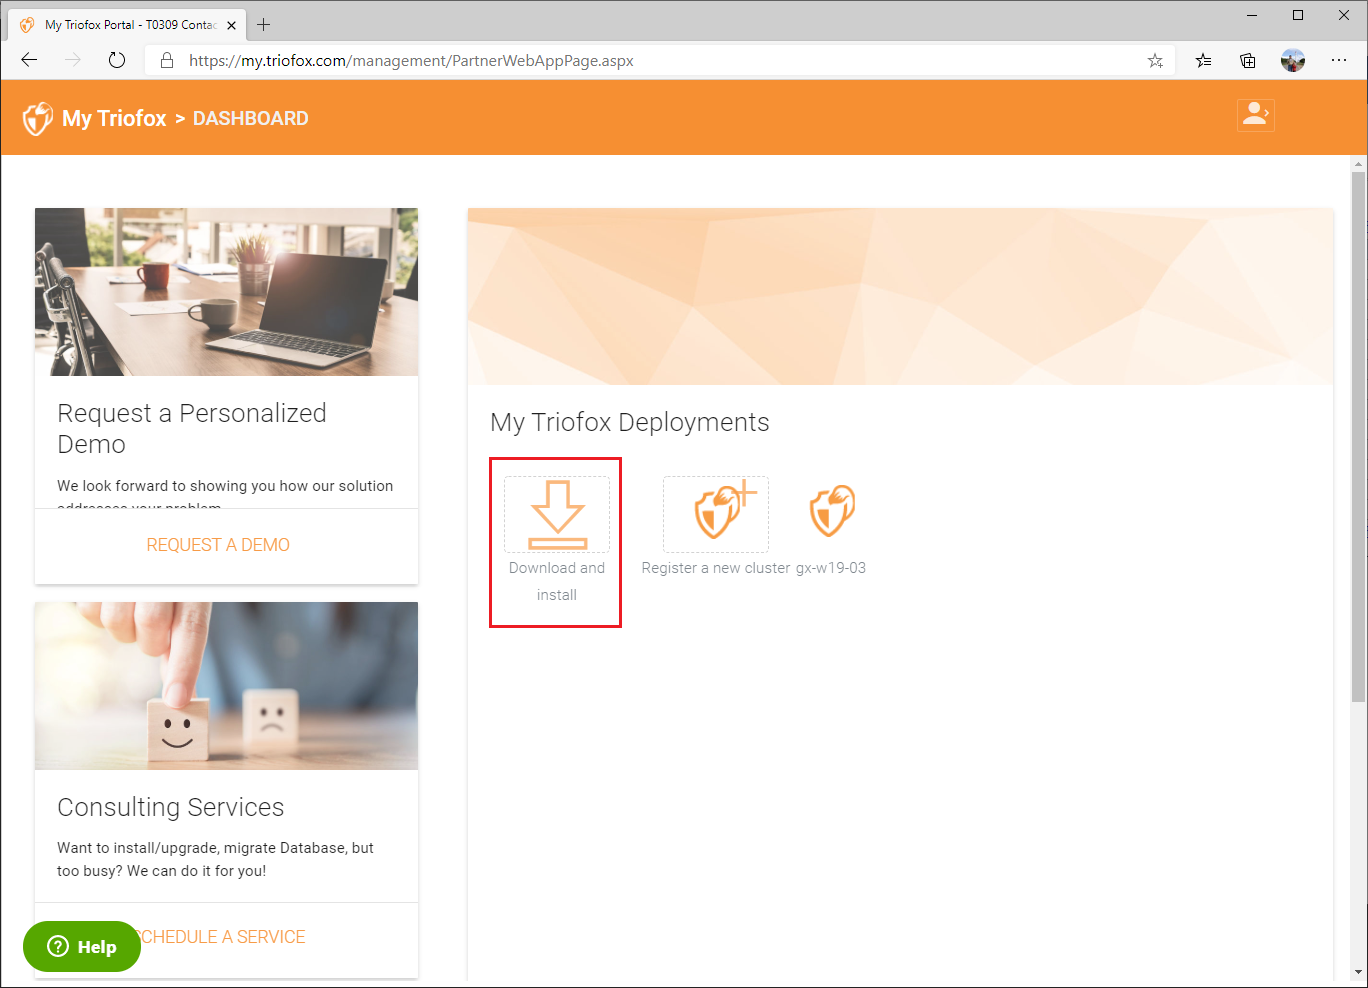Click the DASHBOARD breadcrumb

click(250, 118)
